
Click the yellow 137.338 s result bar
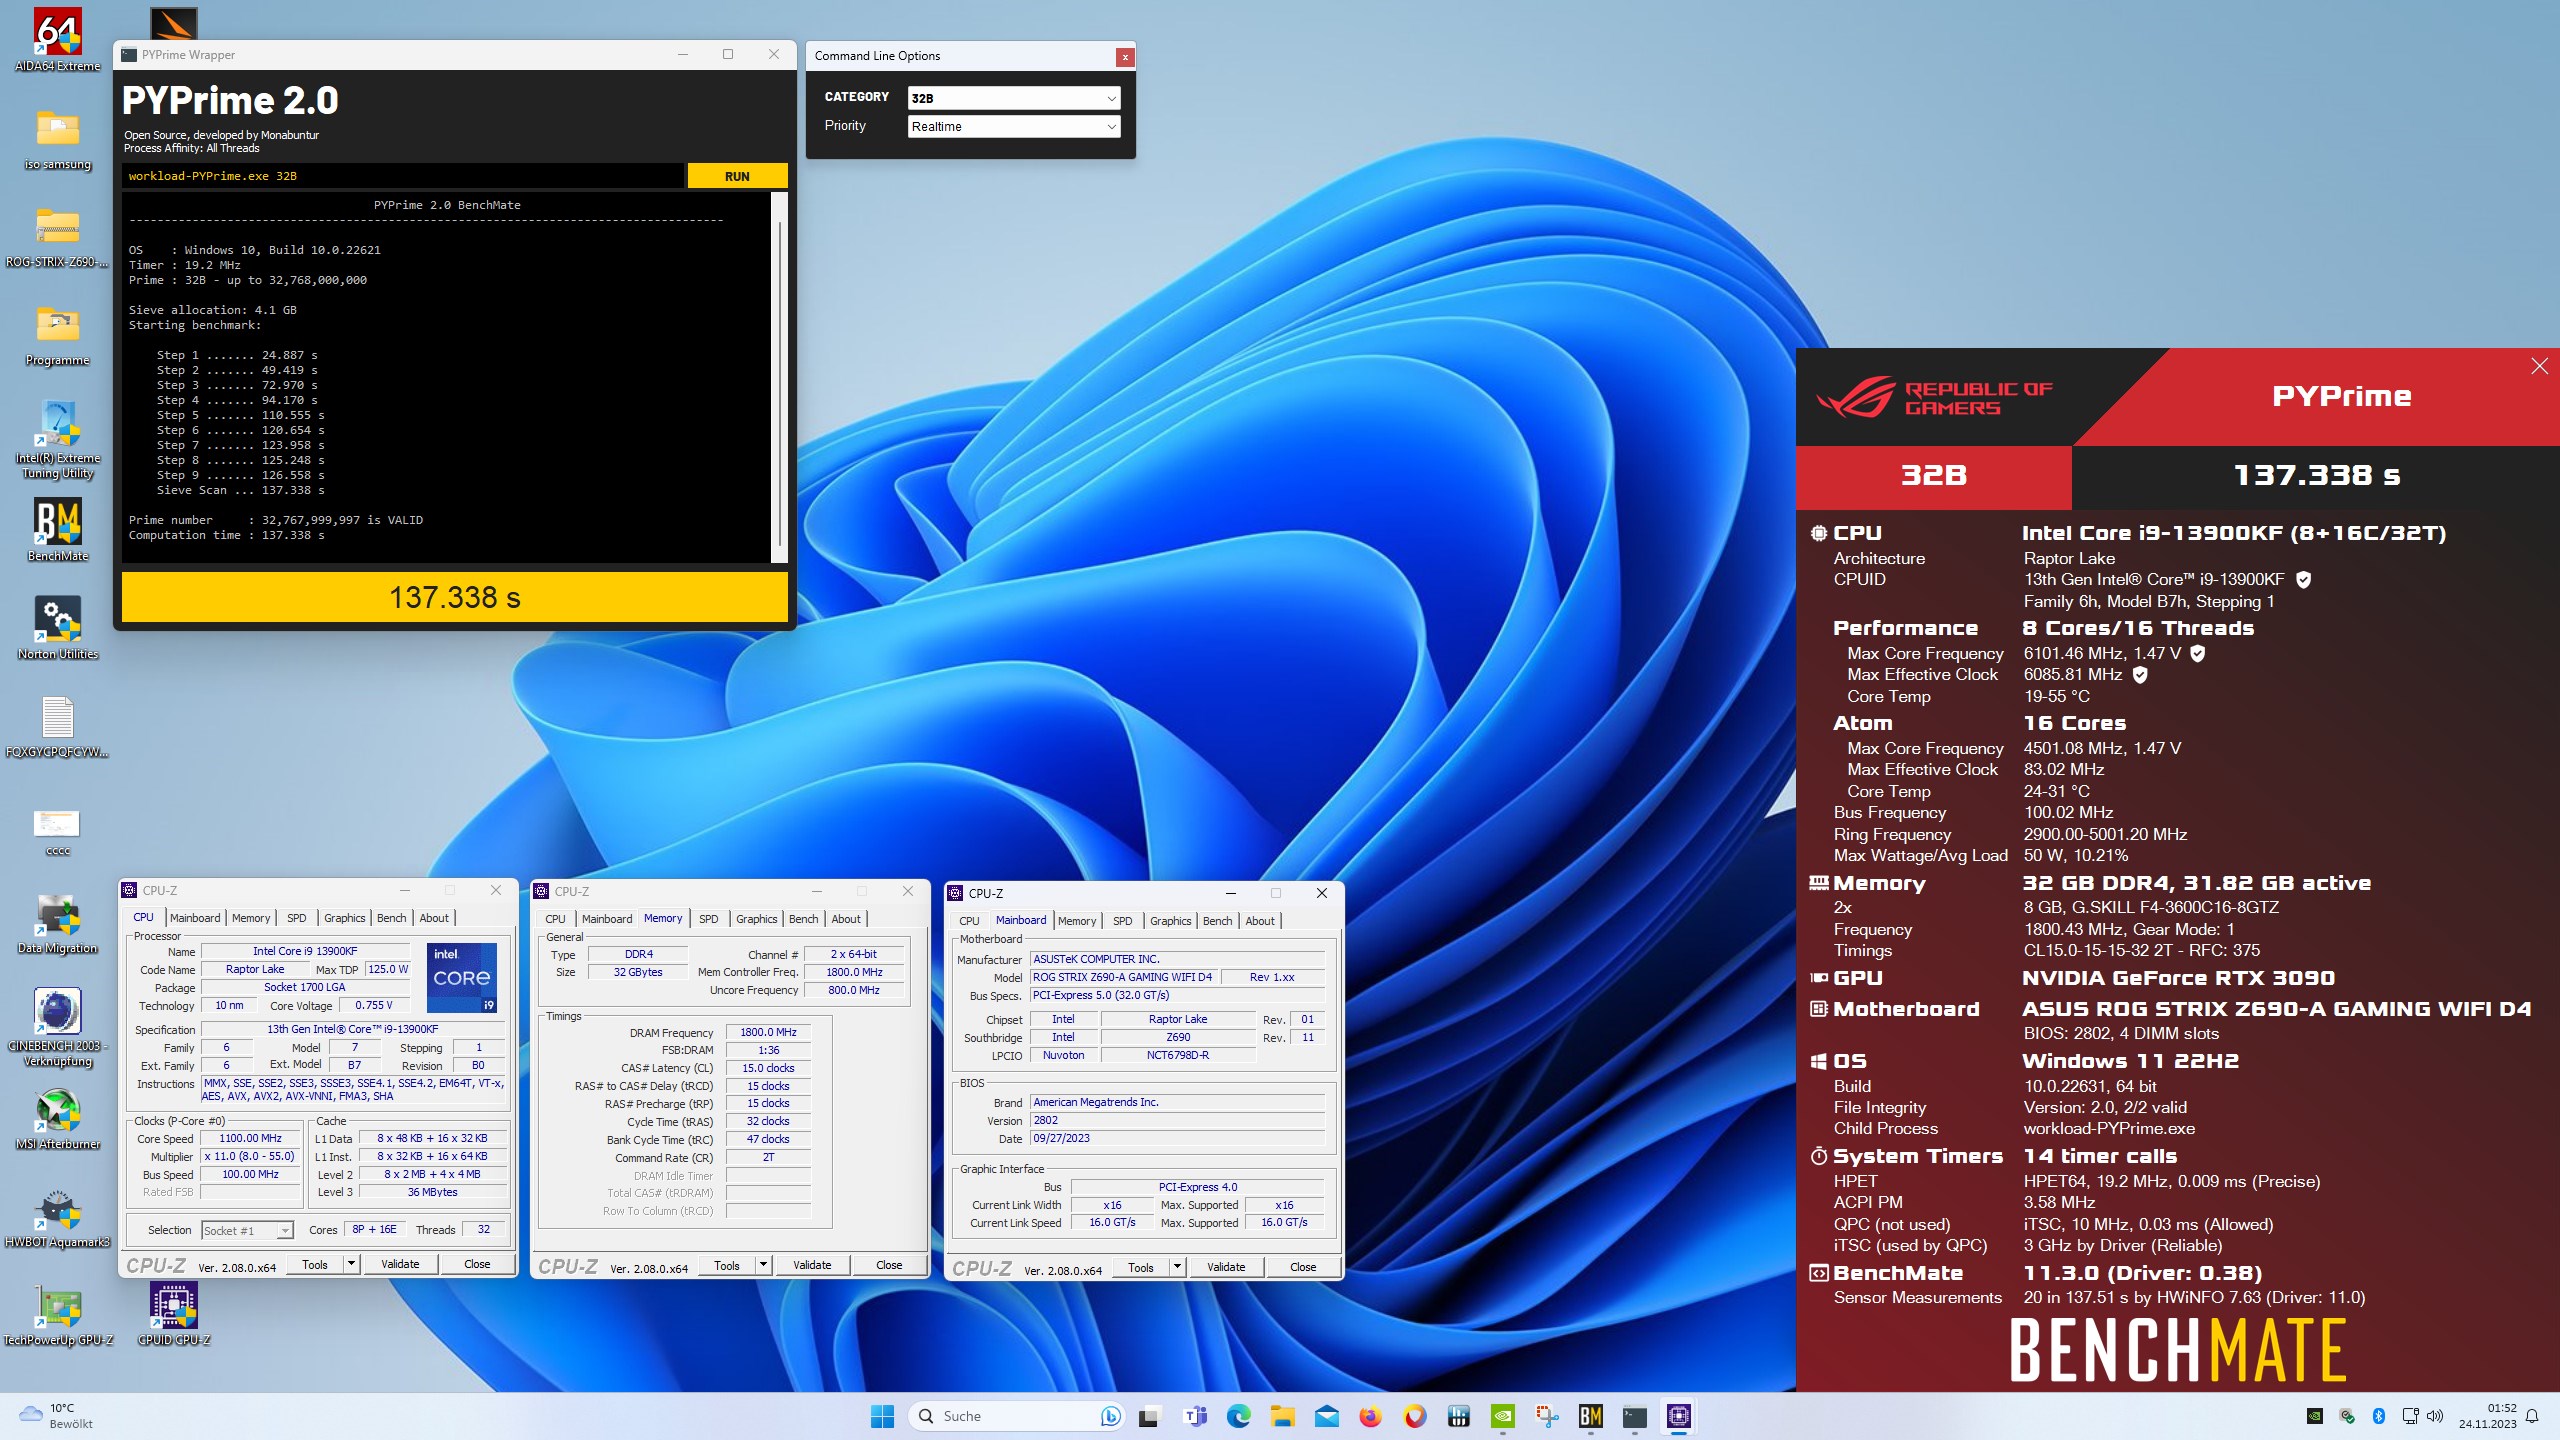[455, 597]
